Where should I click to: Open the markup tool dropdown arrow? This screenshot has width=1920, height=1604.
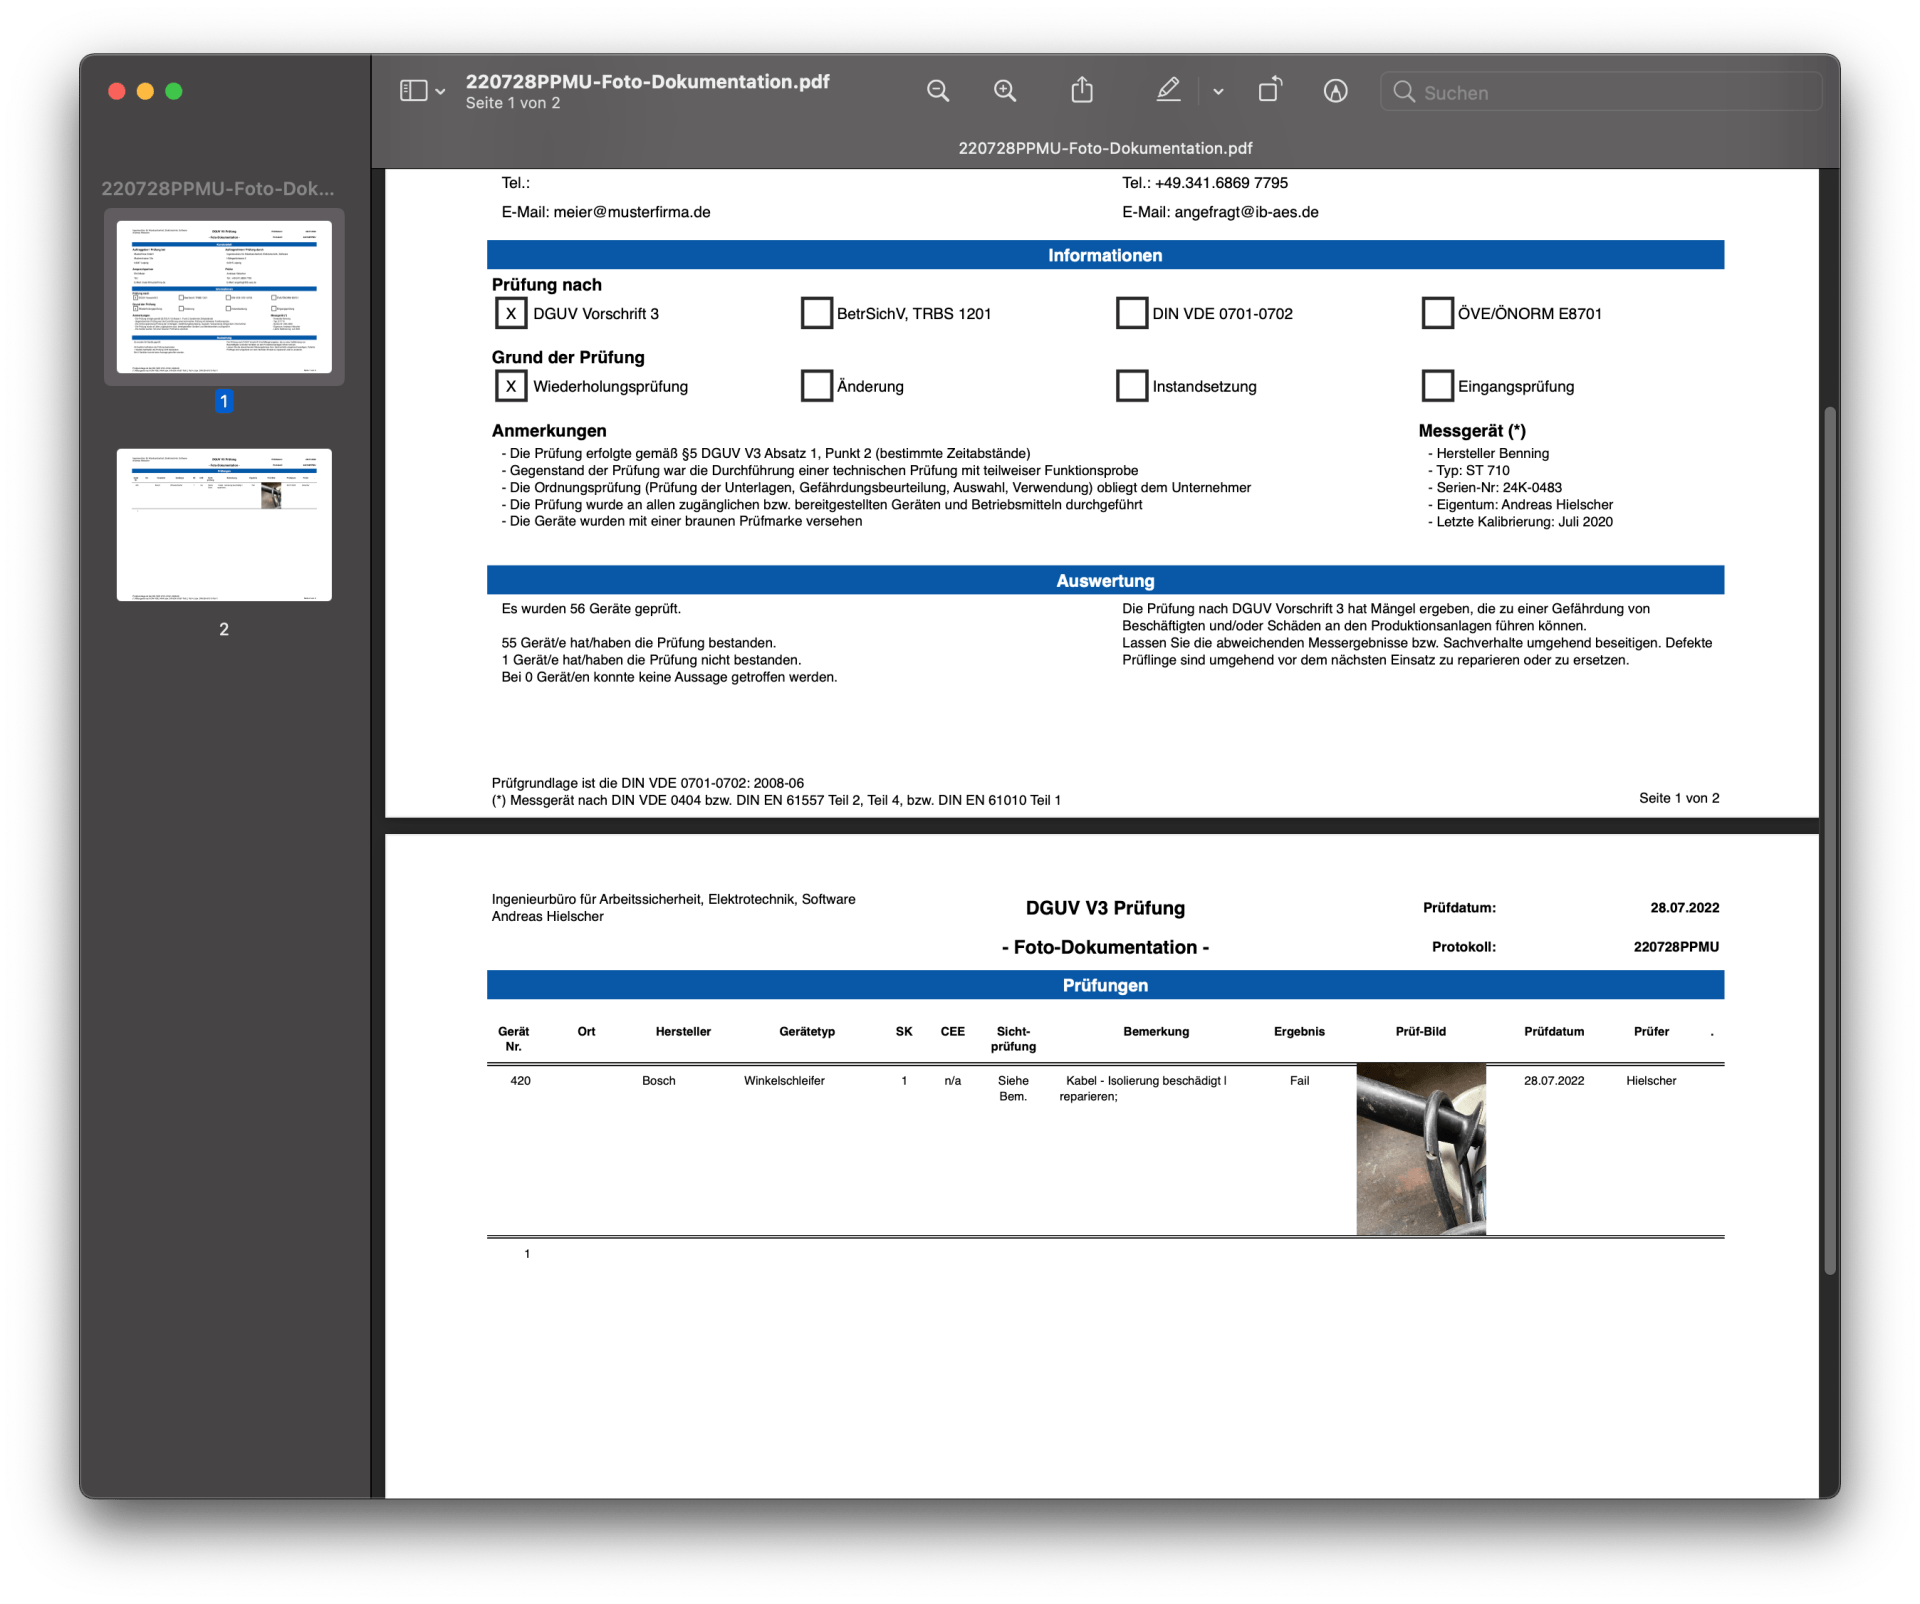pyautogui.click(x=1218, y=91)
